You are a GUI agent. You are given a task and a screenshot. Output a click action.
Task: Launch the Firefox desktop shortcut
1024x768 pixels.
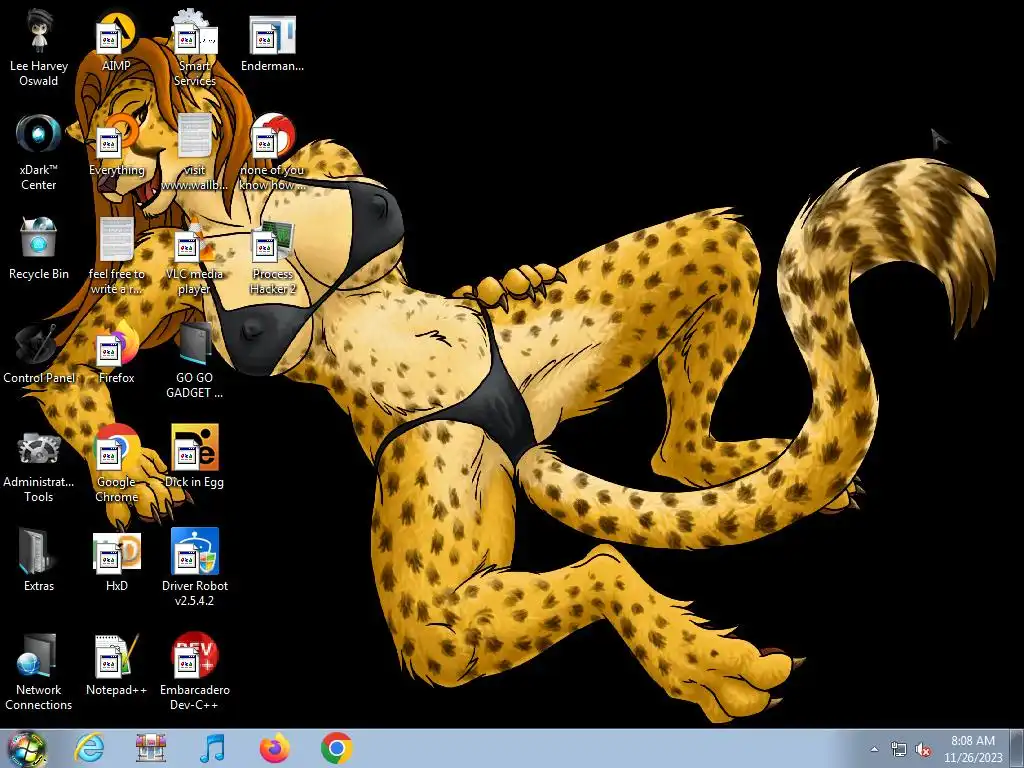point(117,353)
